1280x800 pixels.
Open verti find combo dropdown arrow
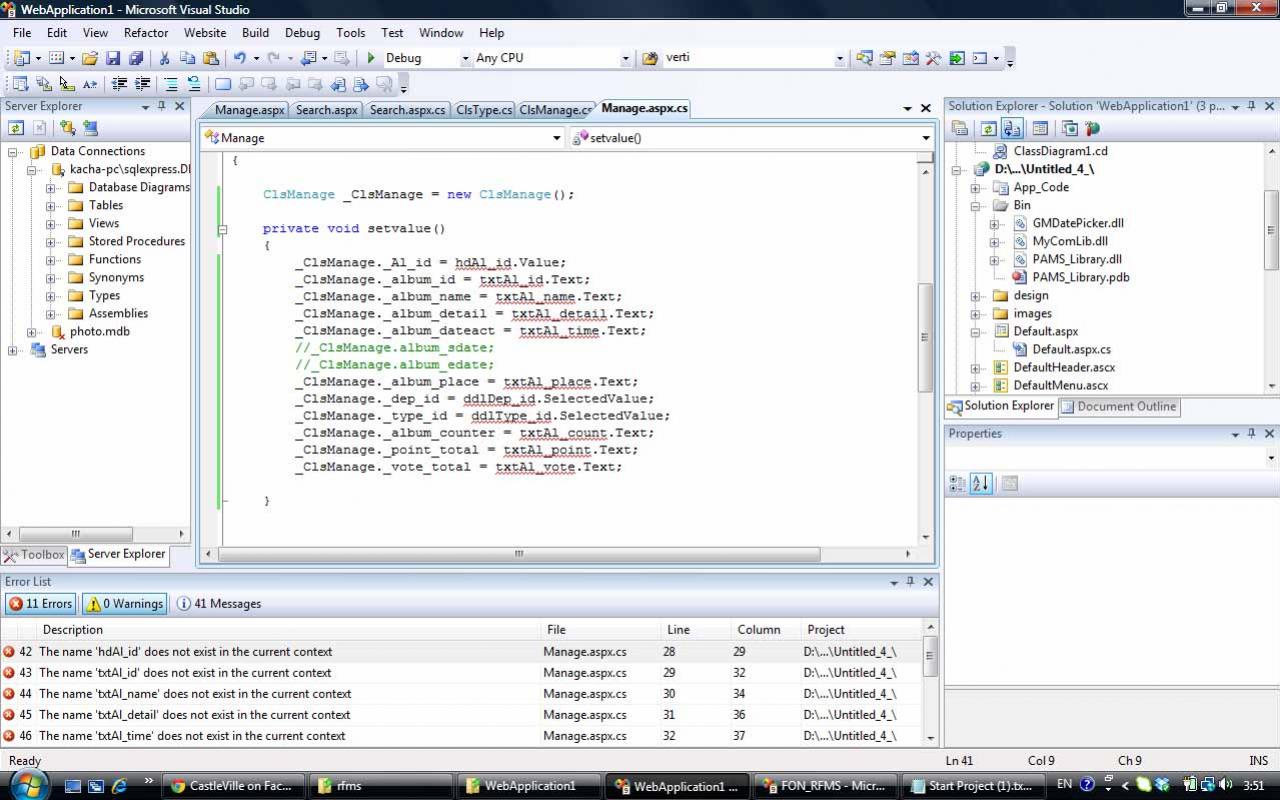coord(840,58)
